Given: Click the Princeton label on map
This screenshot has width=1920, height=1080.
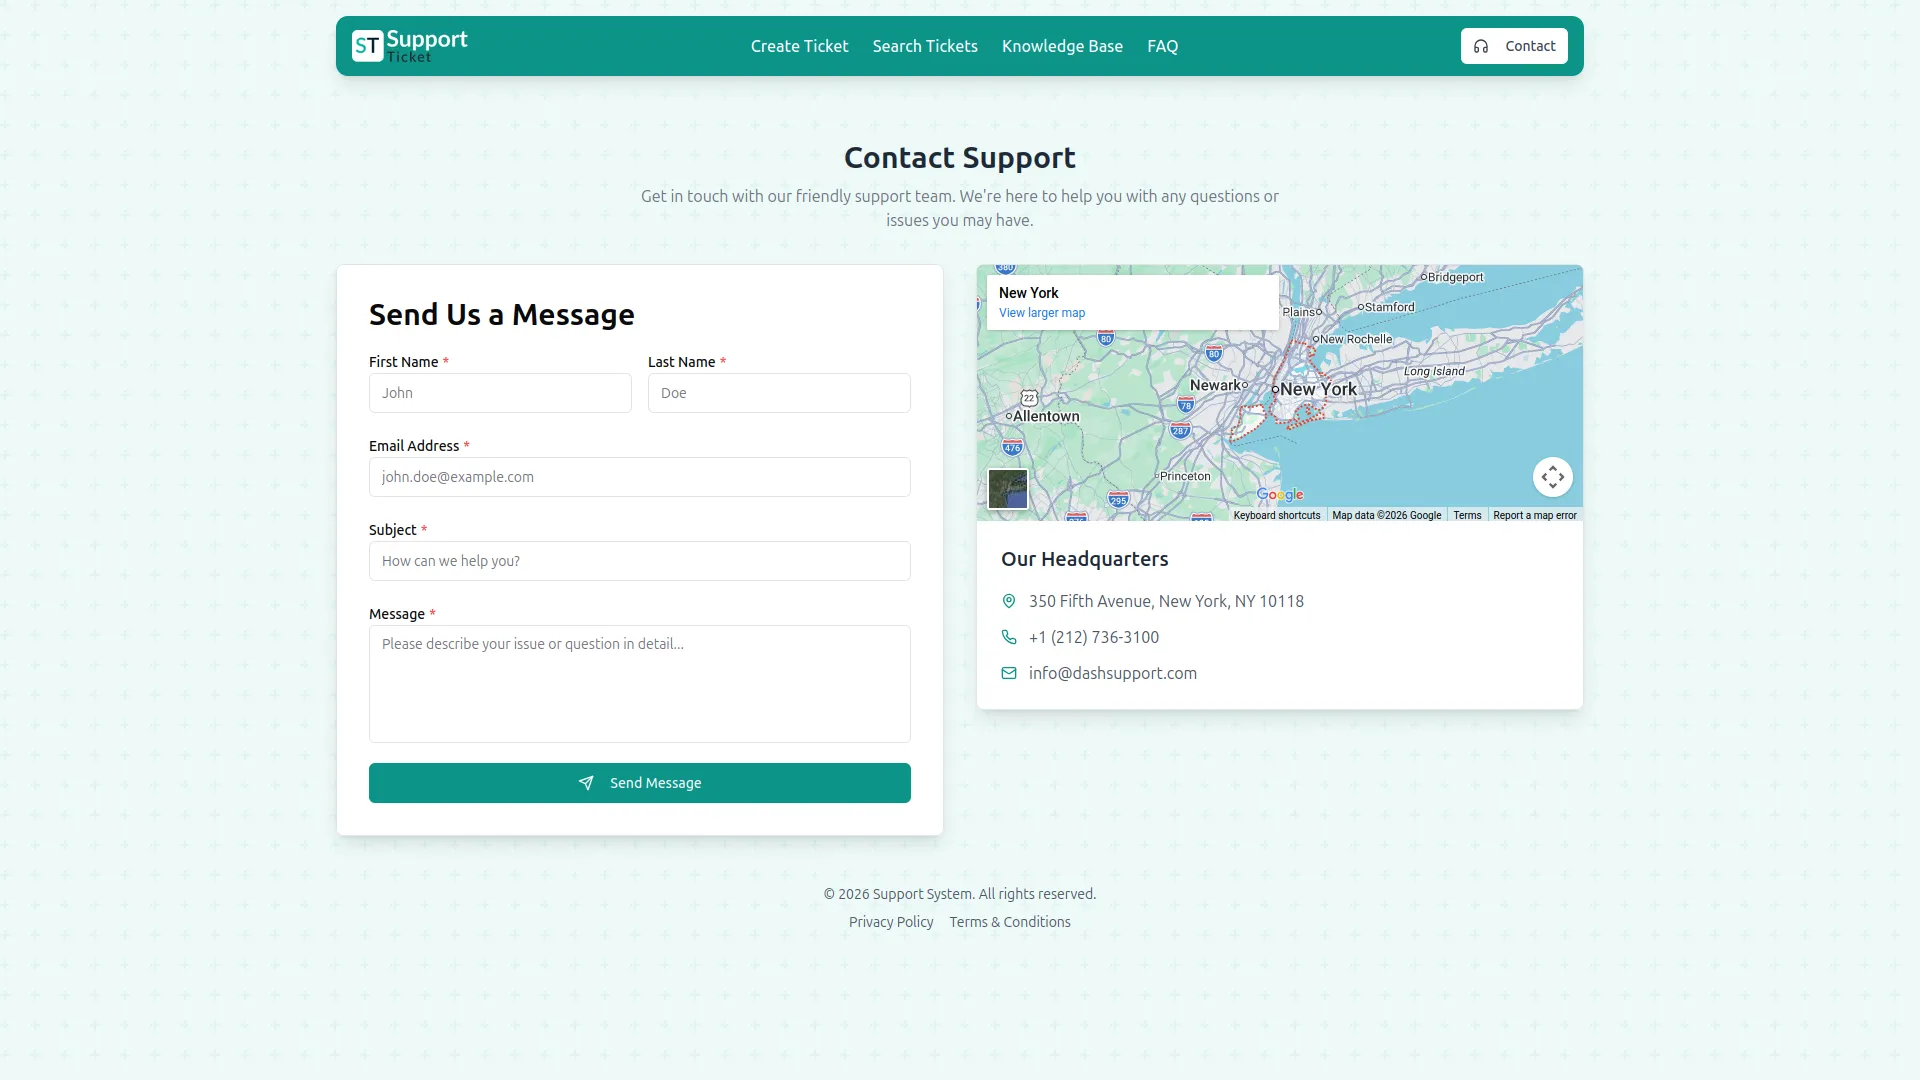Looking at the screenshot, I should pos(1185,476).
